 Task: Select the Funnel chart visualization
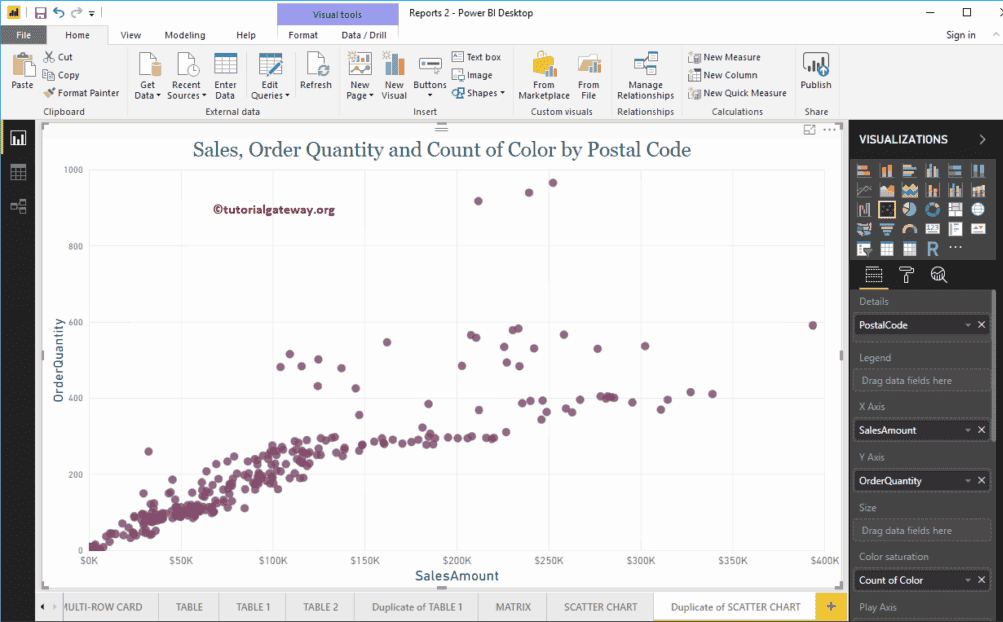click(887, 229)
